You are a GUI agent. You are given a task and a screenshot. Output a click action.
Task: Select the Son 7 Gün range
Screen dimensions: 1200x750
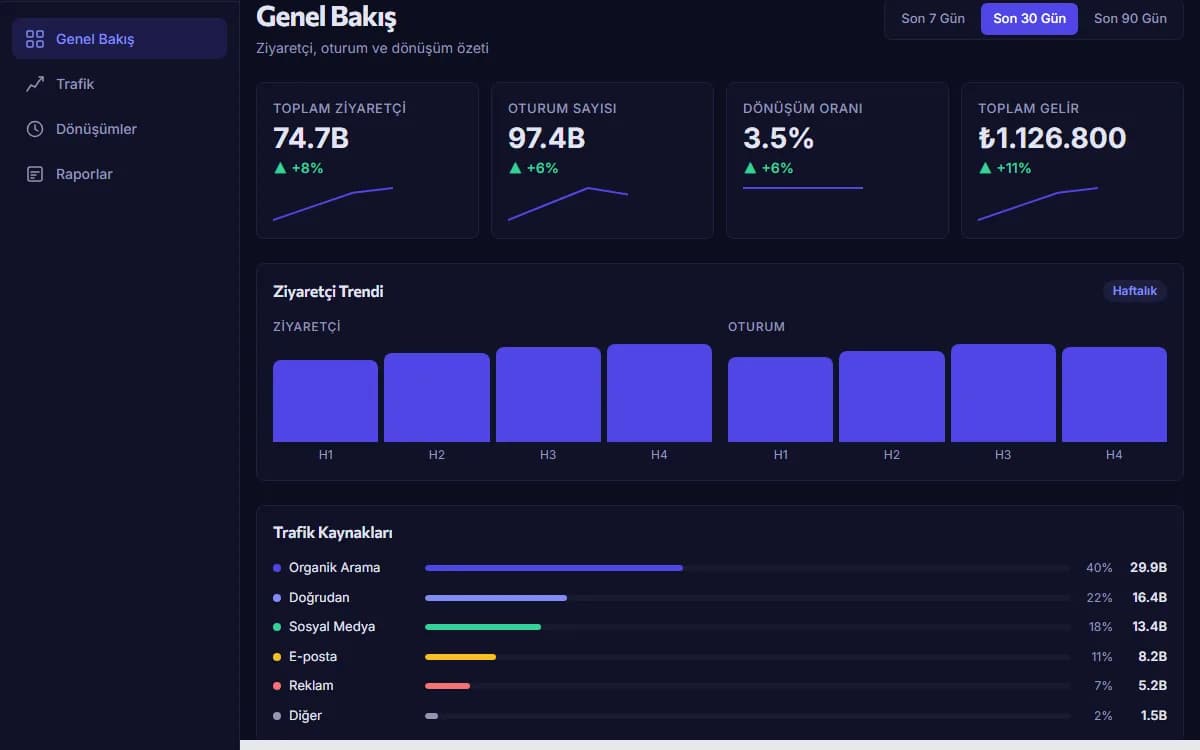tap(933, 18)
